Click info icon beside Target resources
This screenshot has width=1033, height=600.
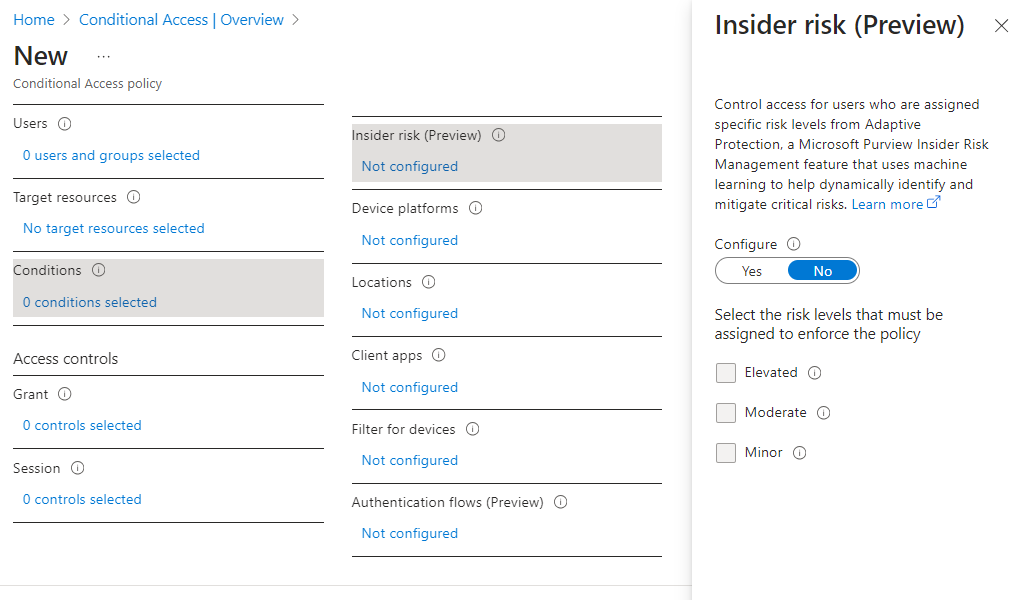coord(134,198)
